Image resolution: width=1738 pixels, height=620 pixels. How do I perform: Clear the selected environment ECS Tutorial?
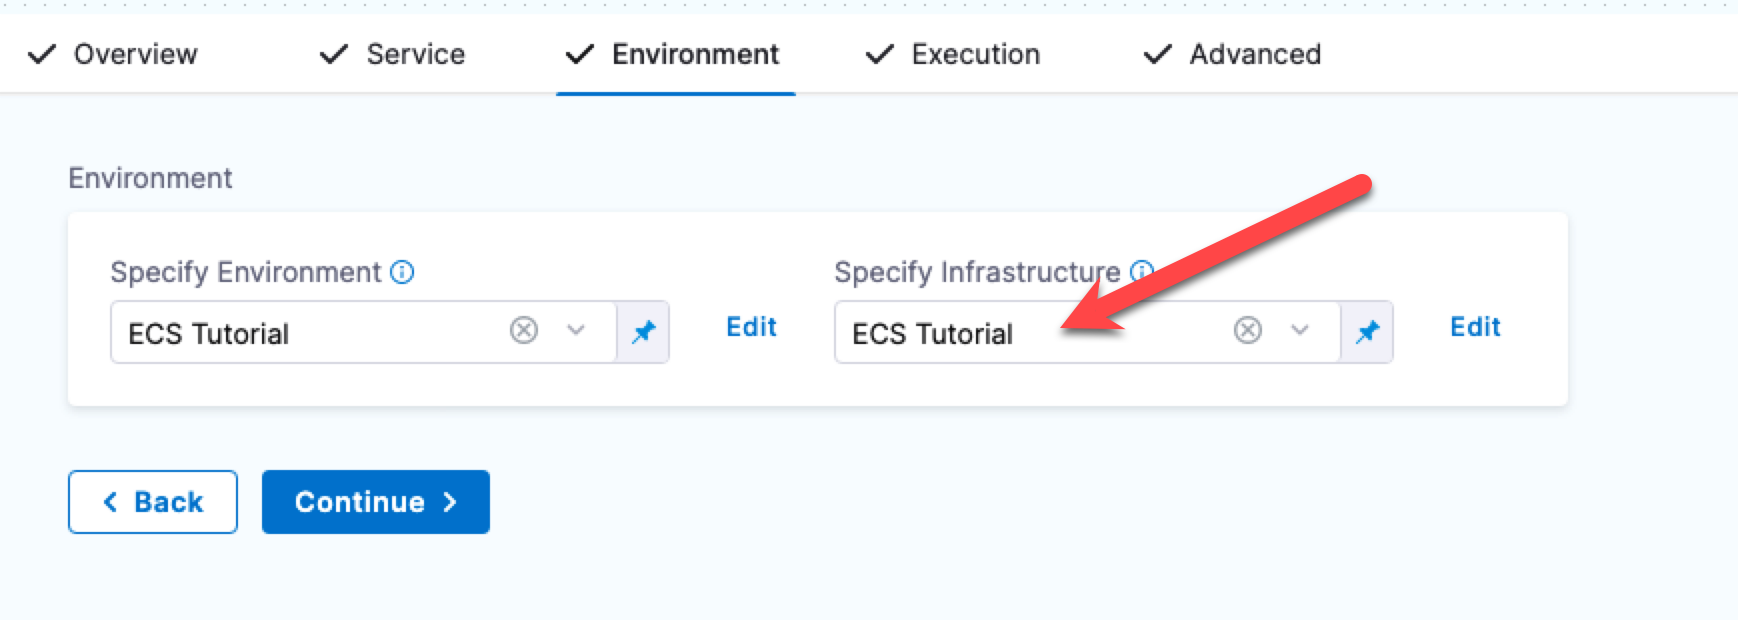click(524, 330)
